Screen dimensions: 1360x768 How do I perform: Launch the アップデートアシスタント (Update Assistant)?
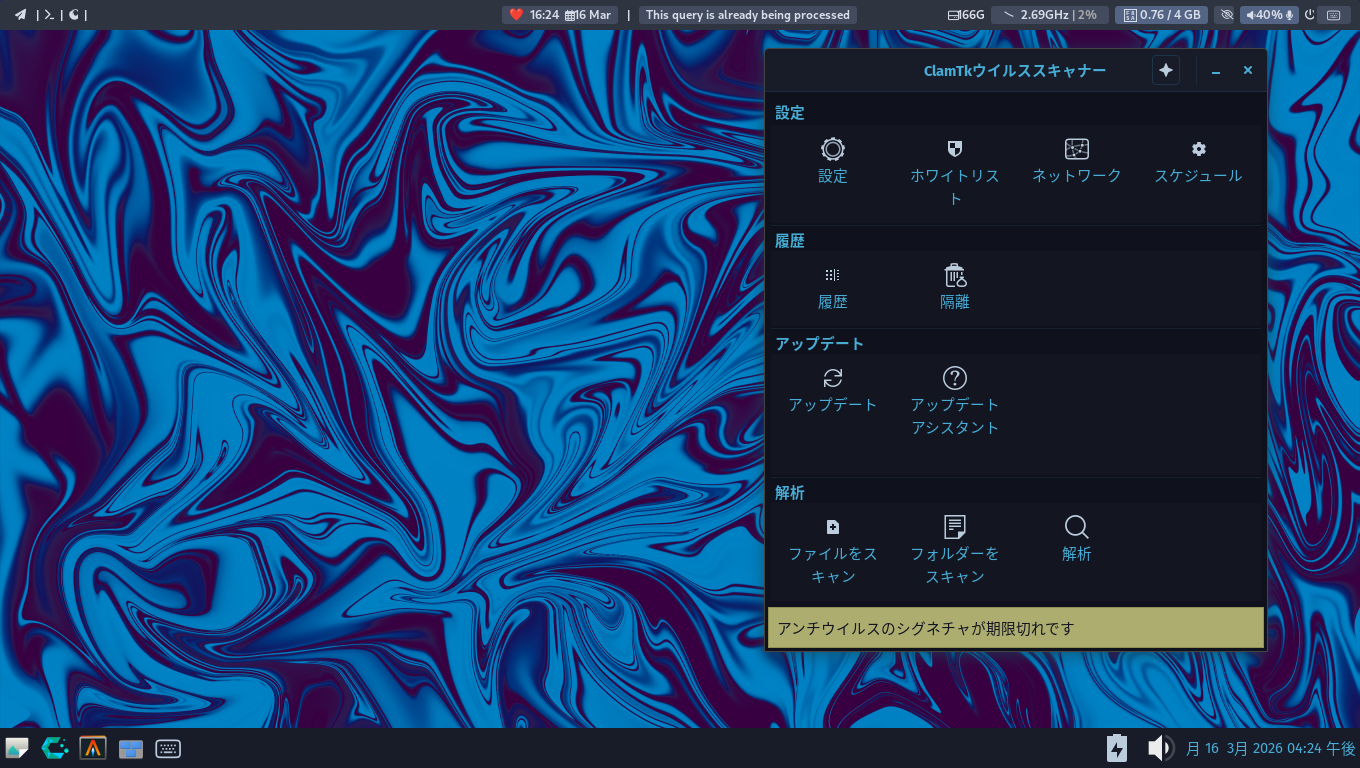click(955, 390)
